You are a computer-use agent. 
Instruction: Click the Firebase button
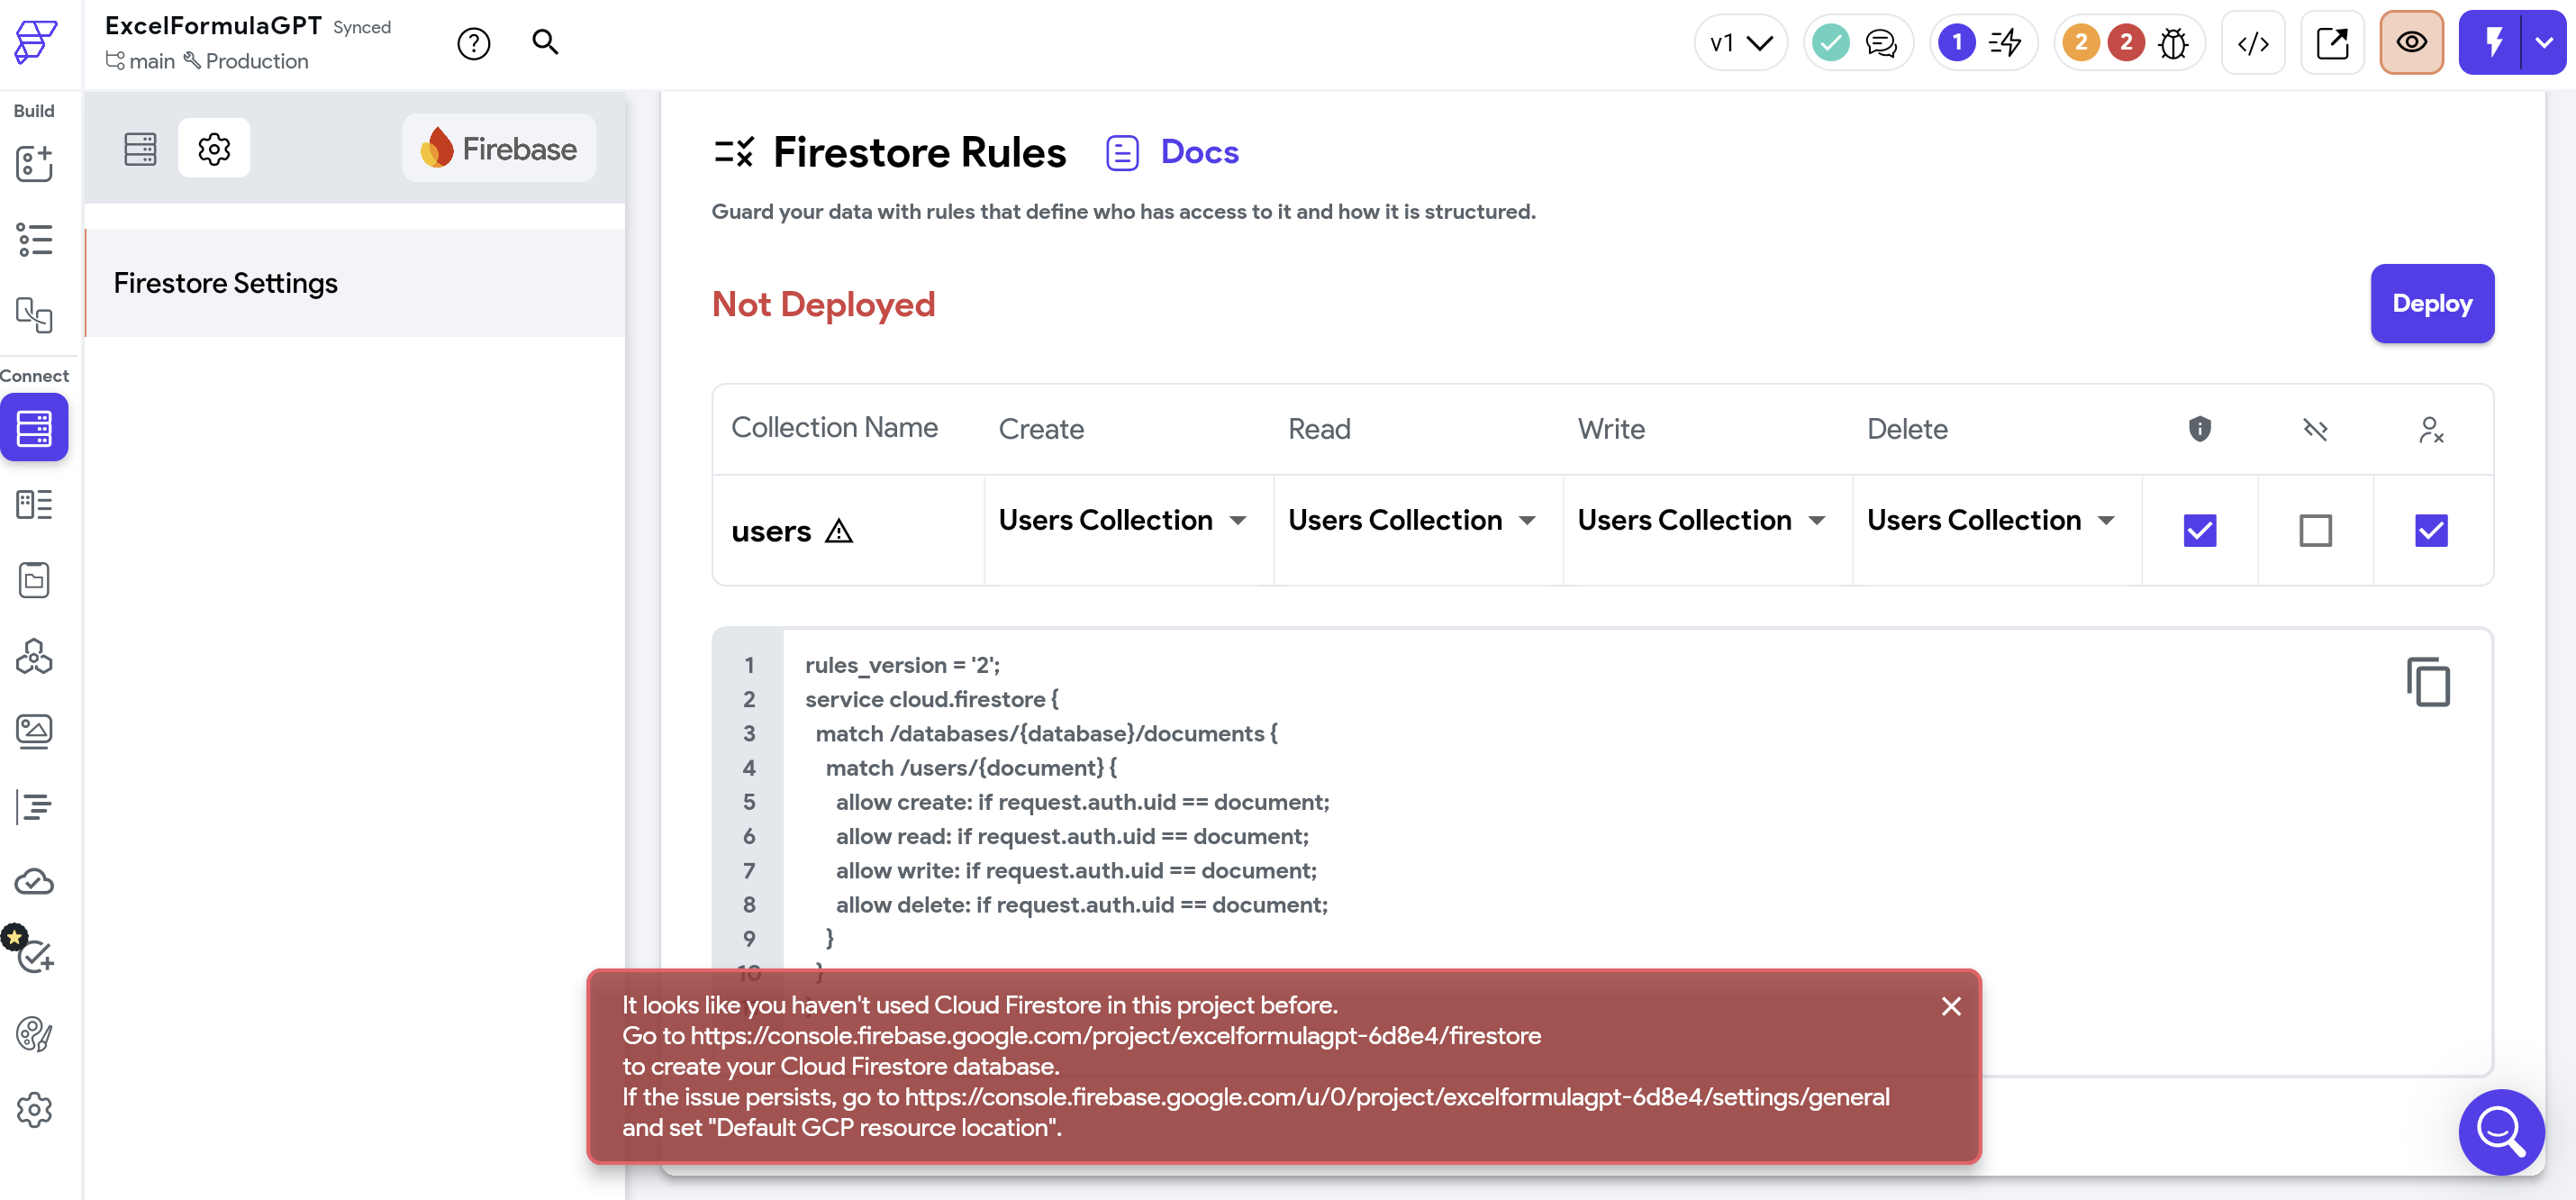coord(499,149)
